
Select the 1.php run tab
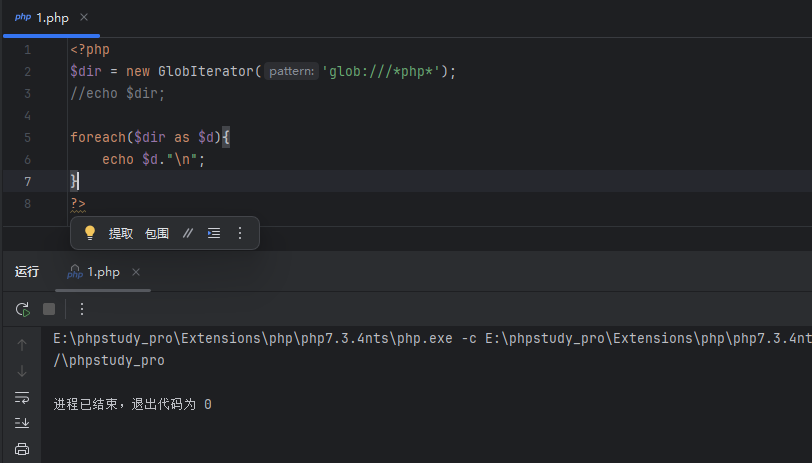click(x=102, y=272)
